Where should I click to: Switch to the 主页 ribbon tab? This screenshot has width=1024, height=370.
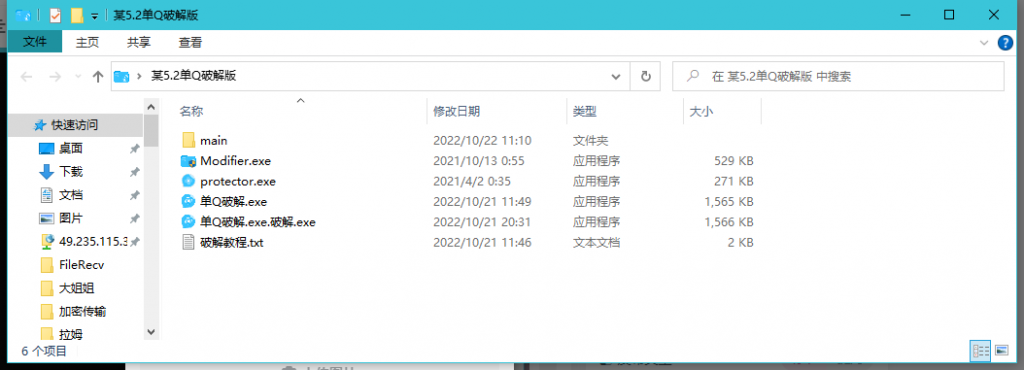87,42
